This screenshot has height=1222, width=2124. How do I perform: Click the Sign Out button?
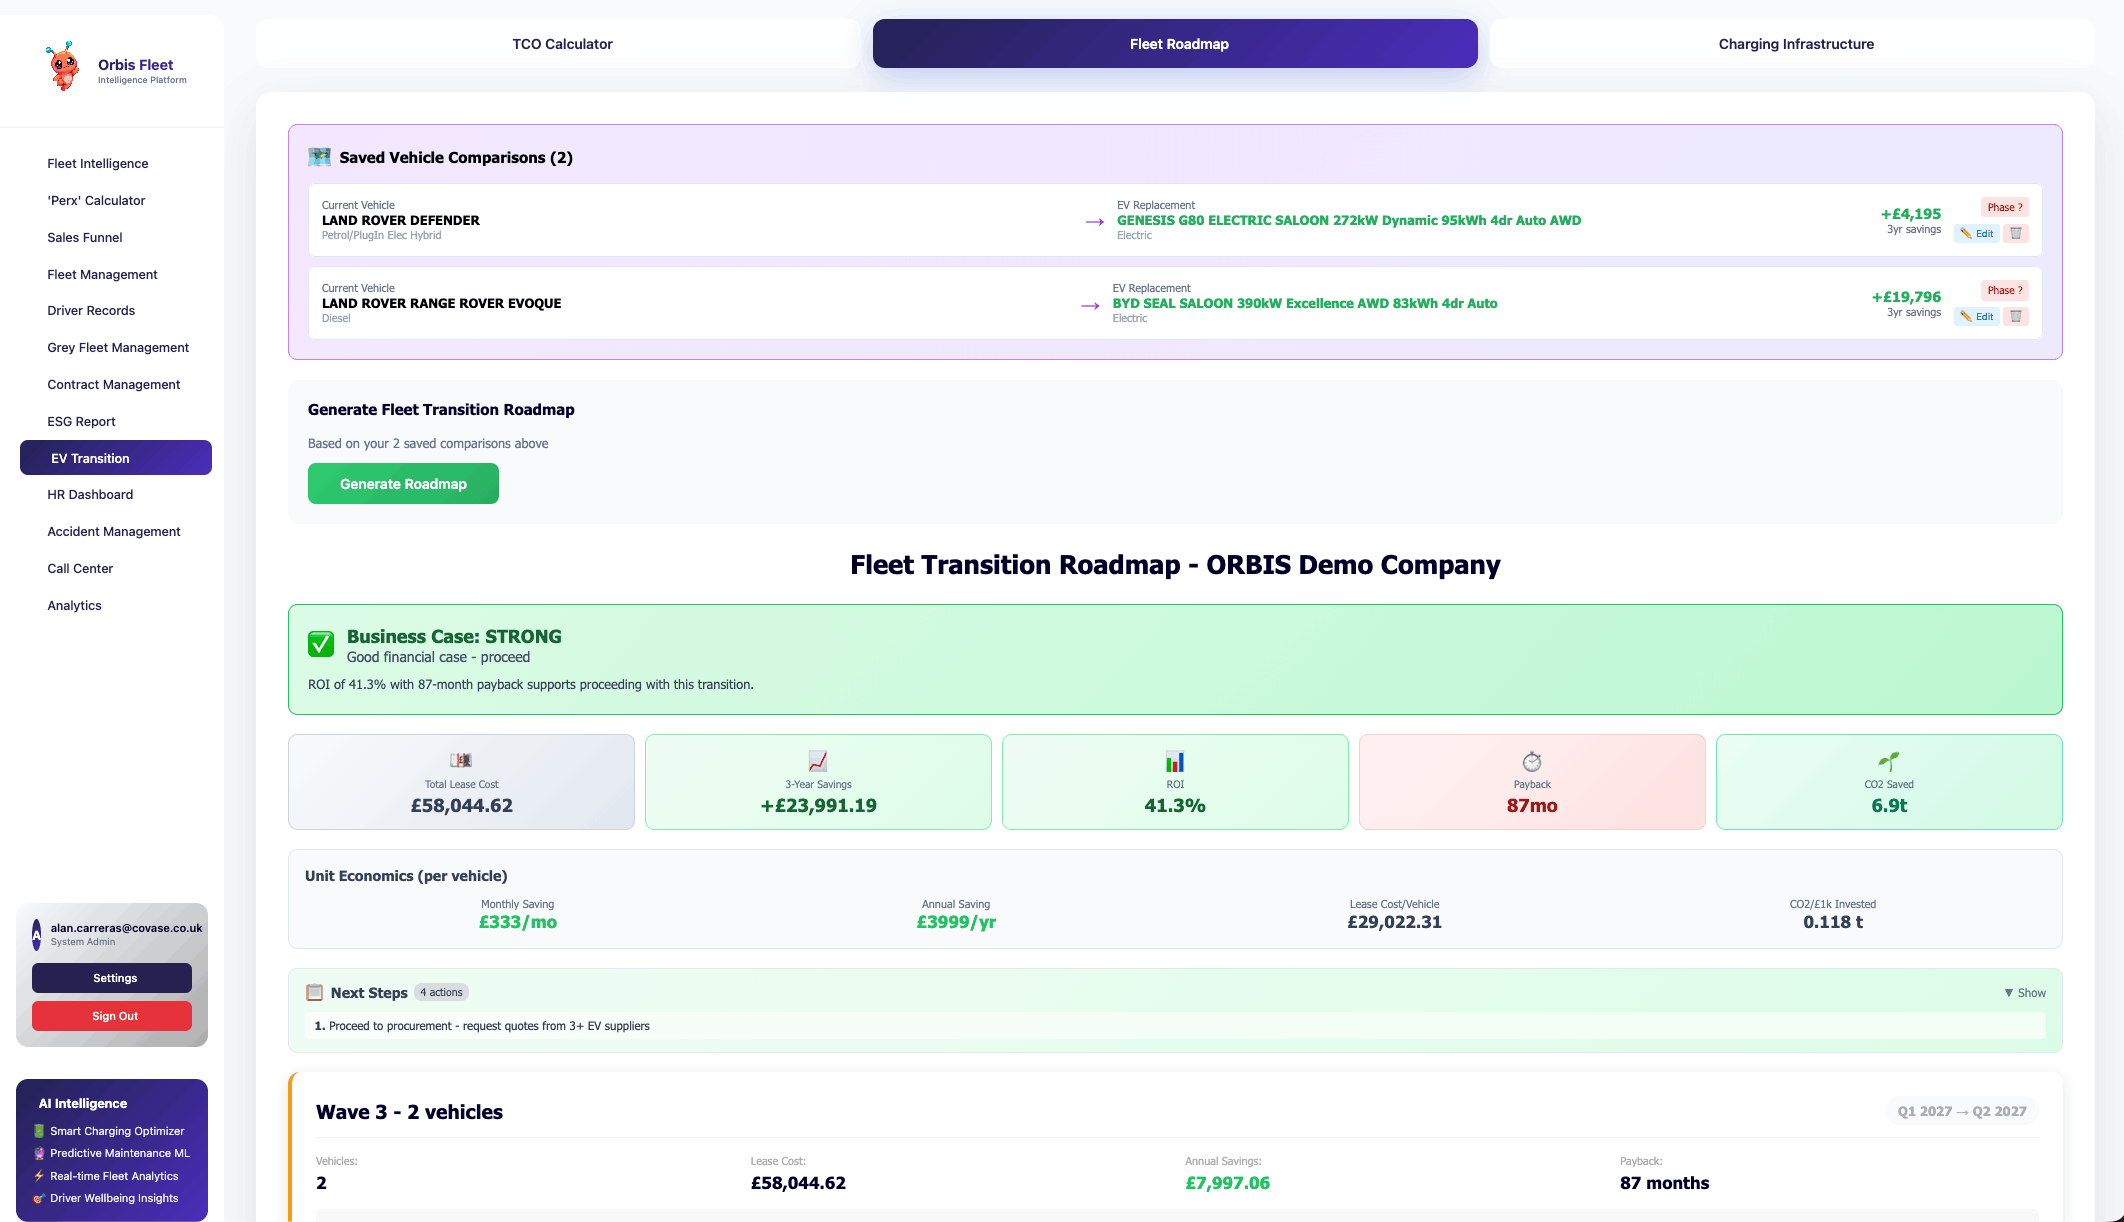coord(112,1016)
